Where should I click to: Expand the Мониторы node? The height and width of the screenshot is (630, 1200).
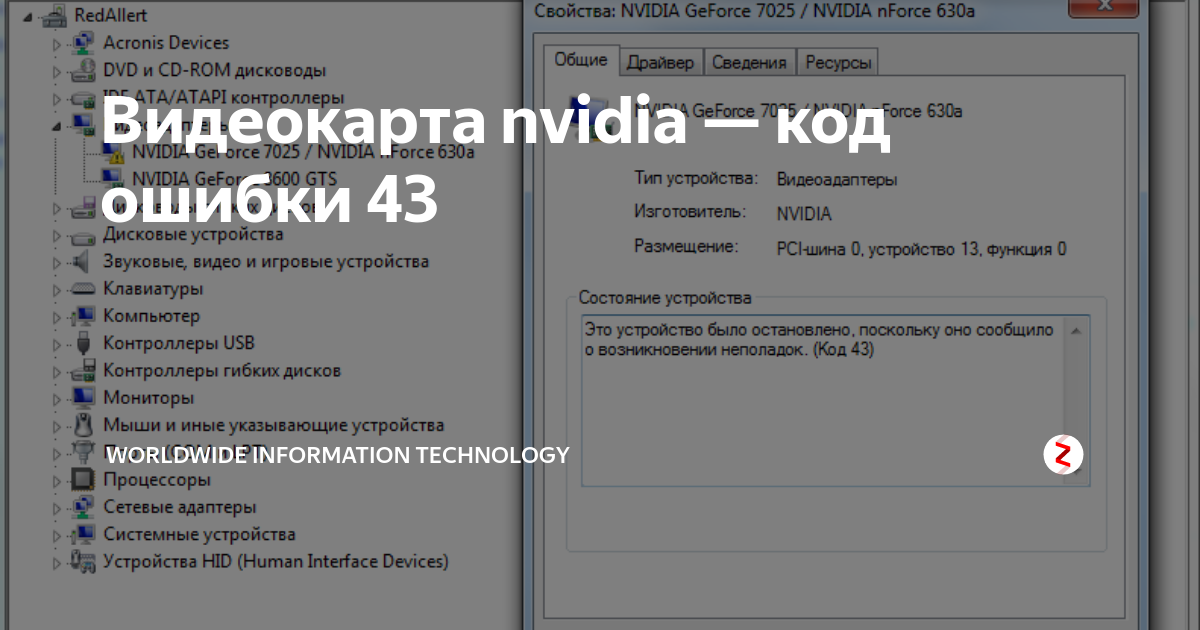(57, 398)
